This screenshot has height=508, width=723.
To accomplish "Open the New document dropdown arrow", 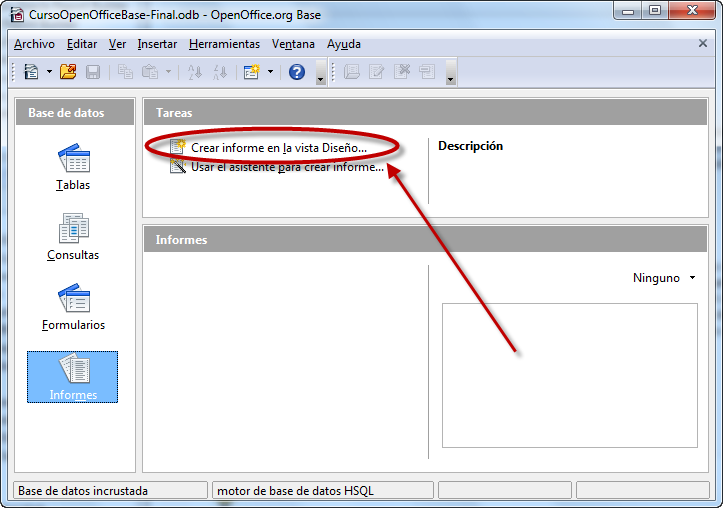I will [x=49, y=72].
